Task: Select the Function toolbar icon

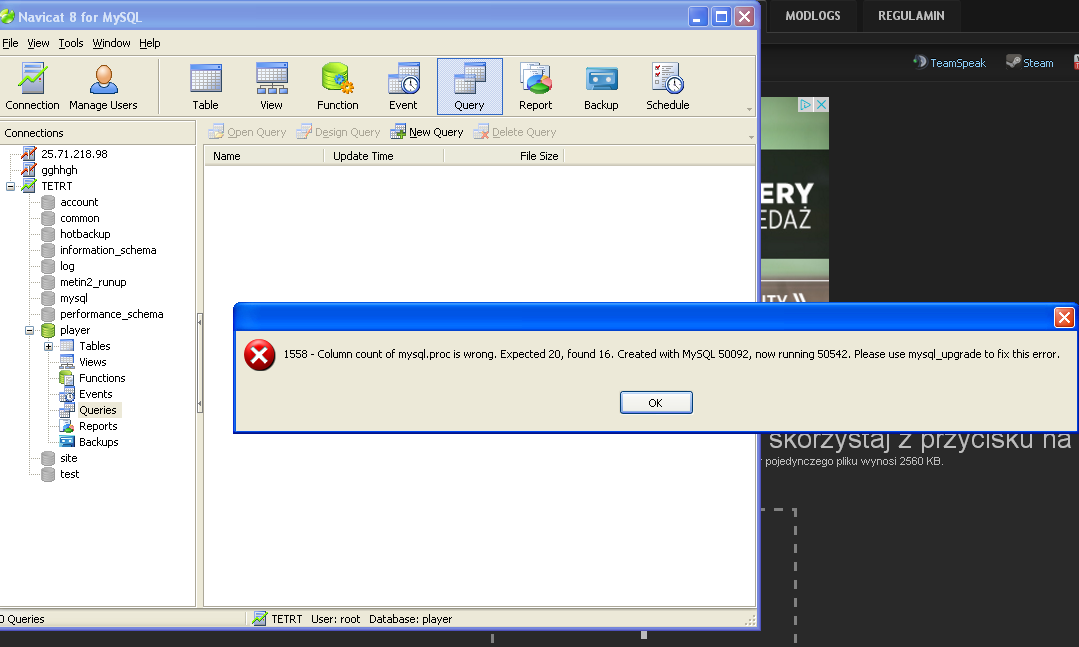Action: tap(337, 87)
